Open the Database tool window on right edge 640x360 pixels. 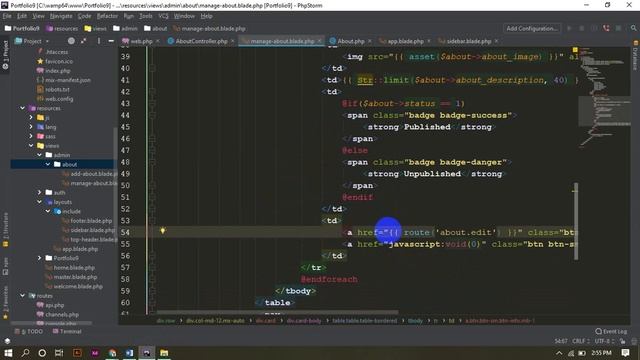(635, 55)
